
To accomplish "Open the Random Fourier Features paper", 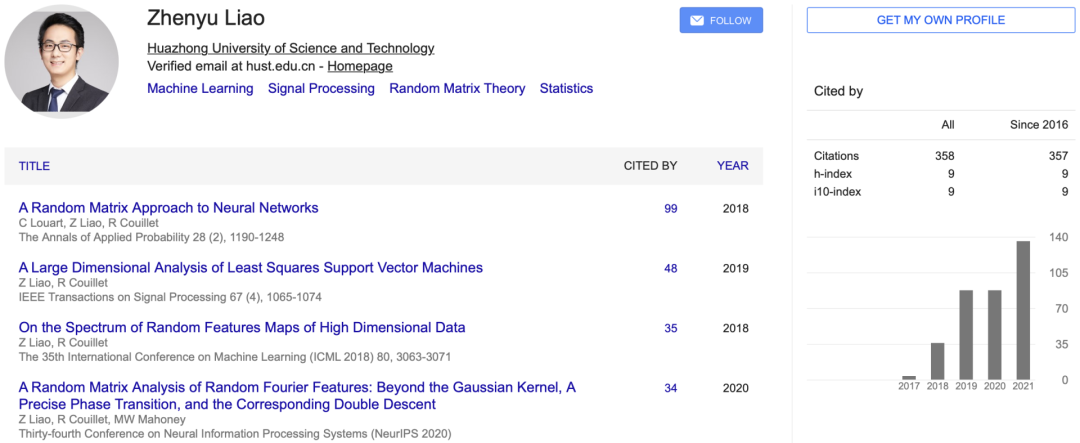I will 297,387.
